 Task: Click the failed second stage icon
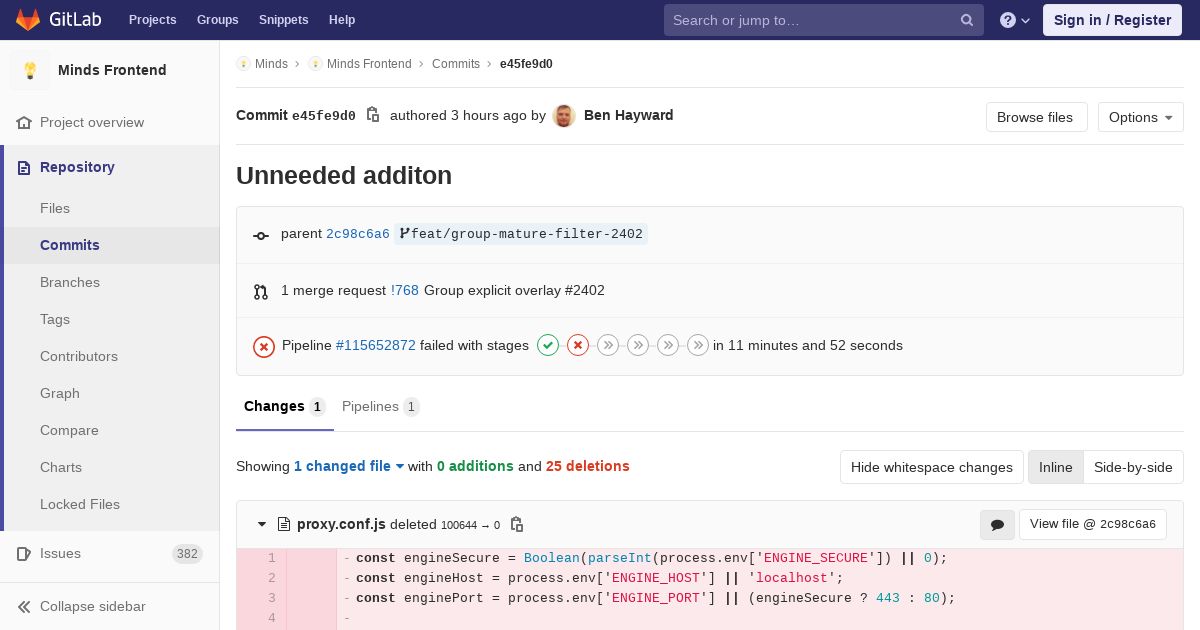578,345
